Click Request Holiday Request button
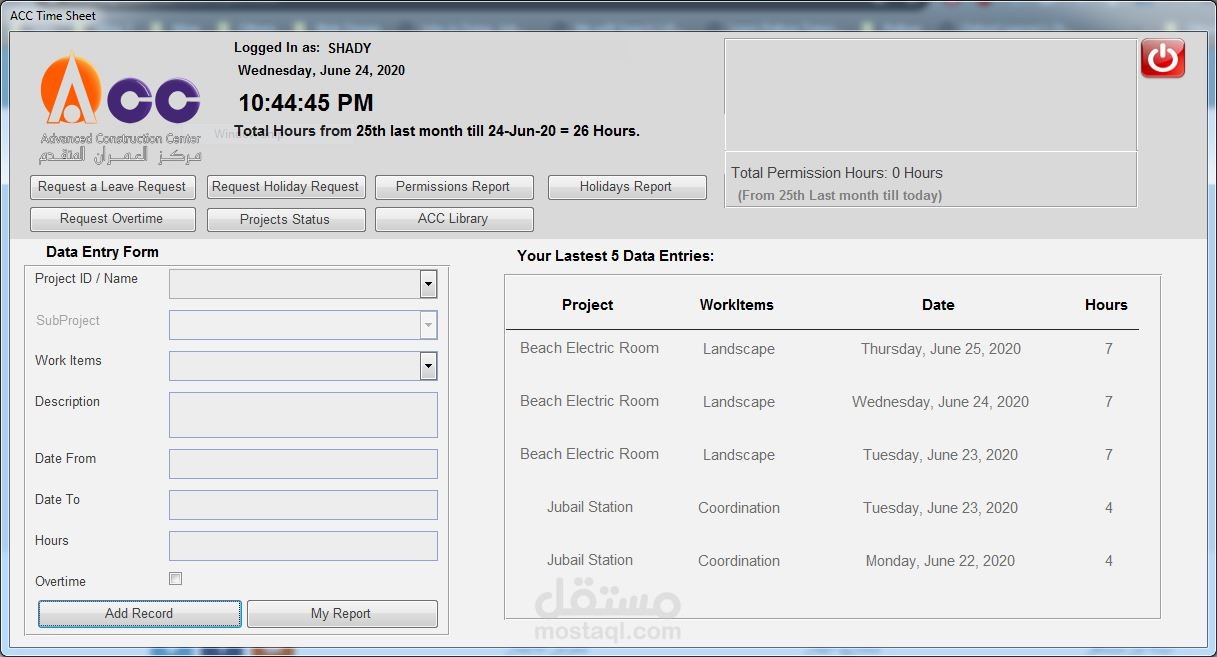Screen dimensions: 1217x657 pyautogui.click(x=285, y=187)
